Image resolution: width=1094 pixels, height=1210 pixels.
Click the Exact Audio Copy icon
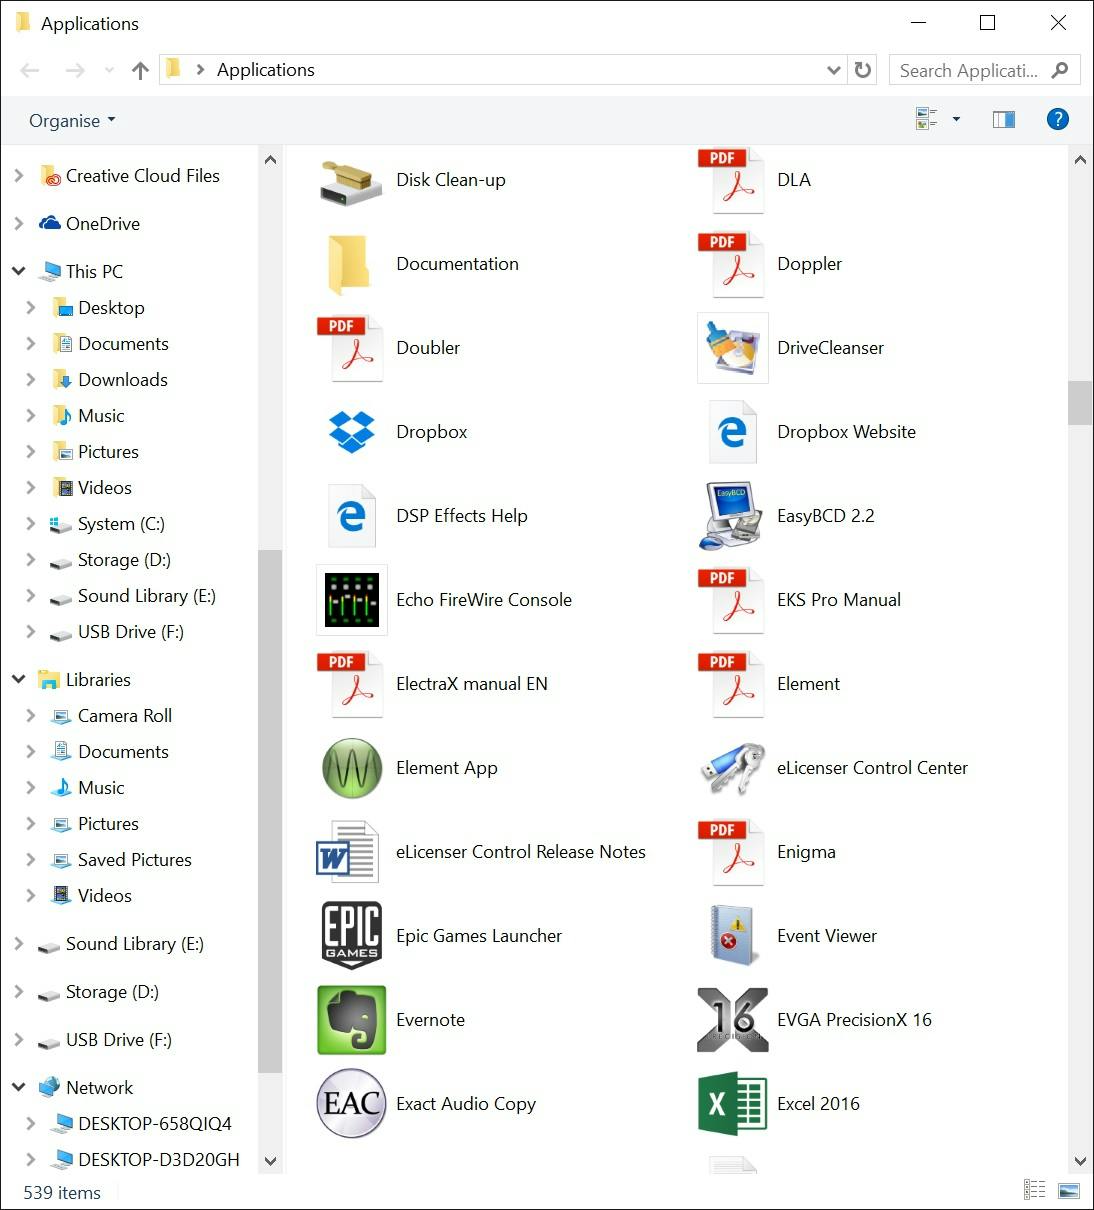351,1104
